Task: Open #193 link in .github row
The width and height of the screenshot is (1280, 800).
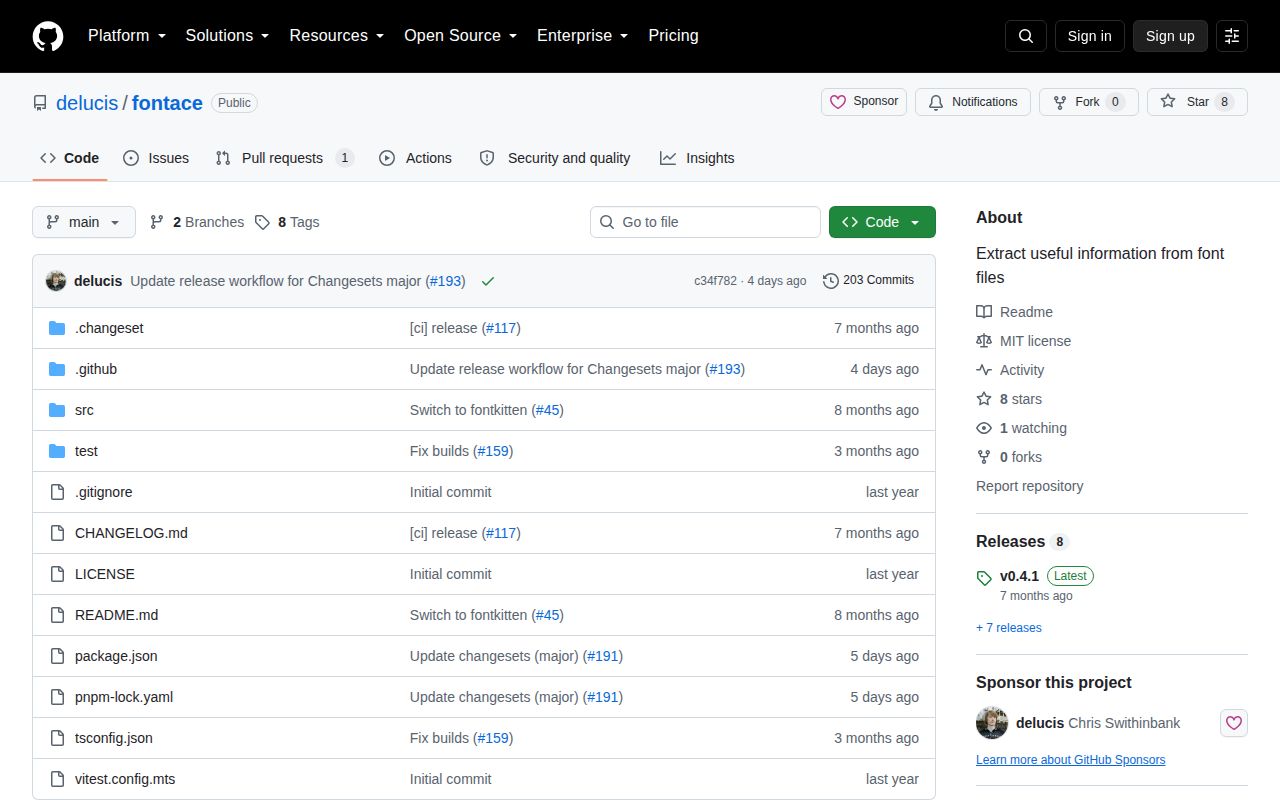Action: [725, 369]
